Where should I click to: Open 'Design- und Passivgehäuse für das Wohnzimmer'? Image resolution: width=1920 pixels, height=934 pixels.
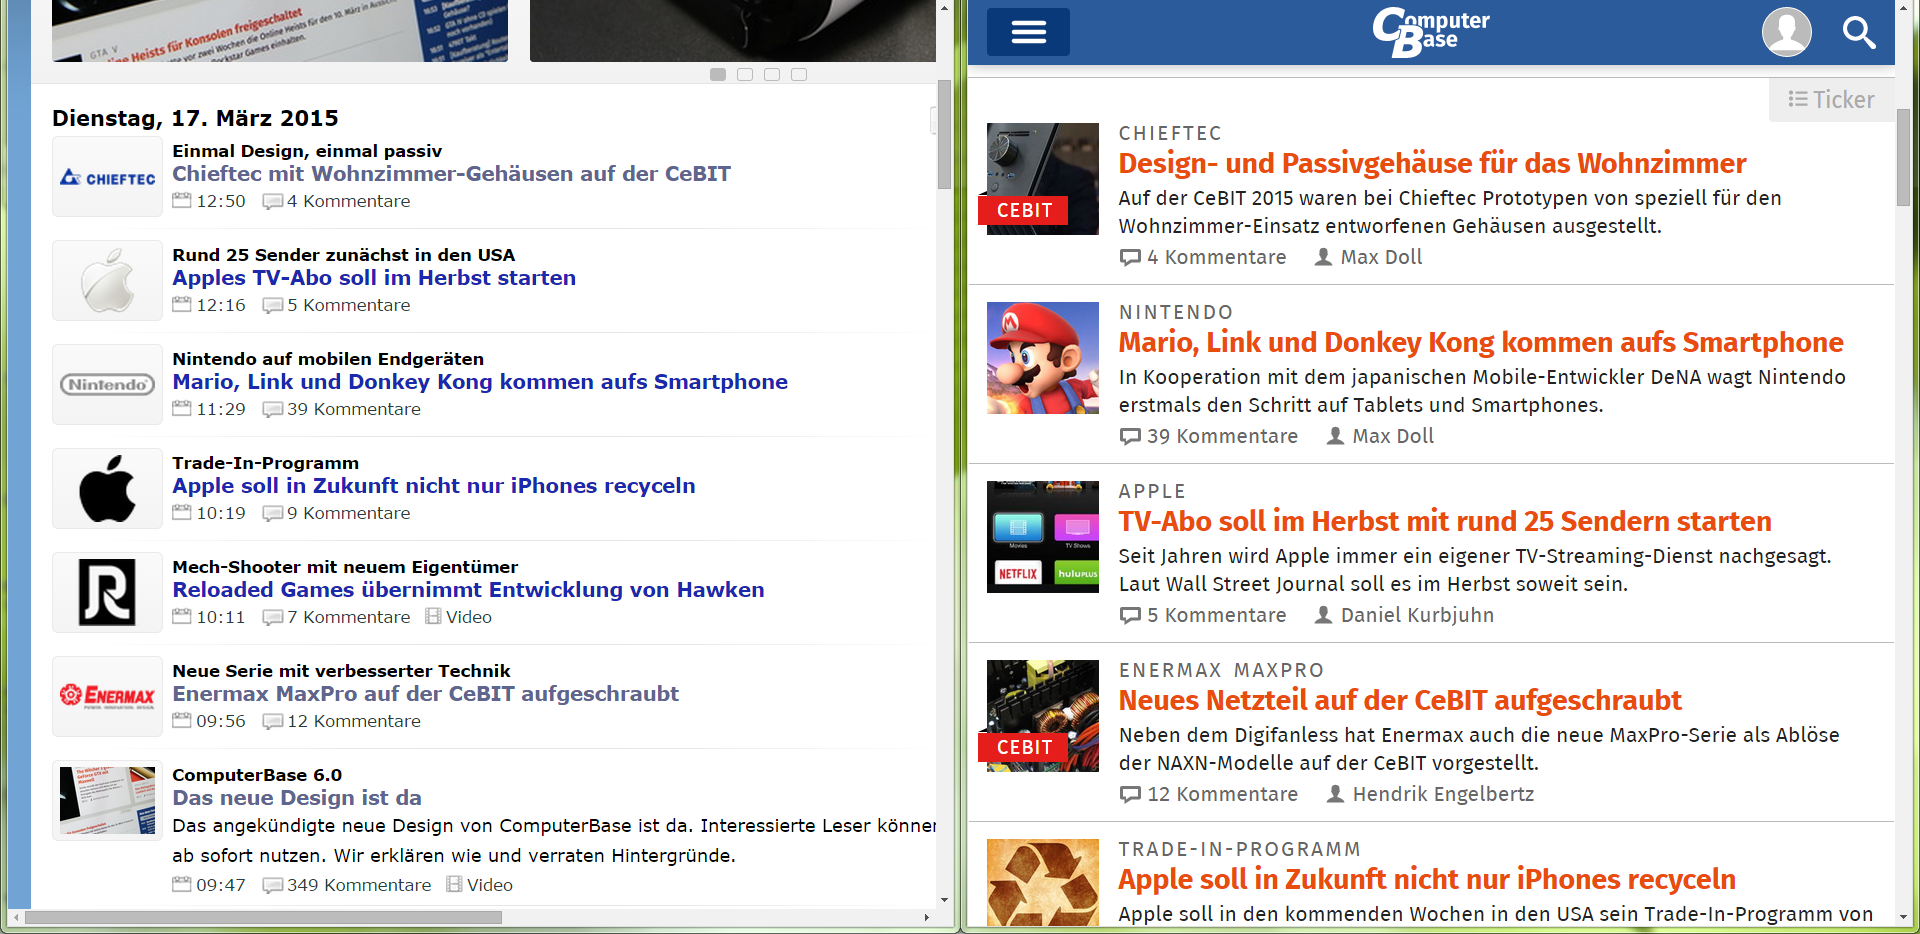coord(1432,163)
